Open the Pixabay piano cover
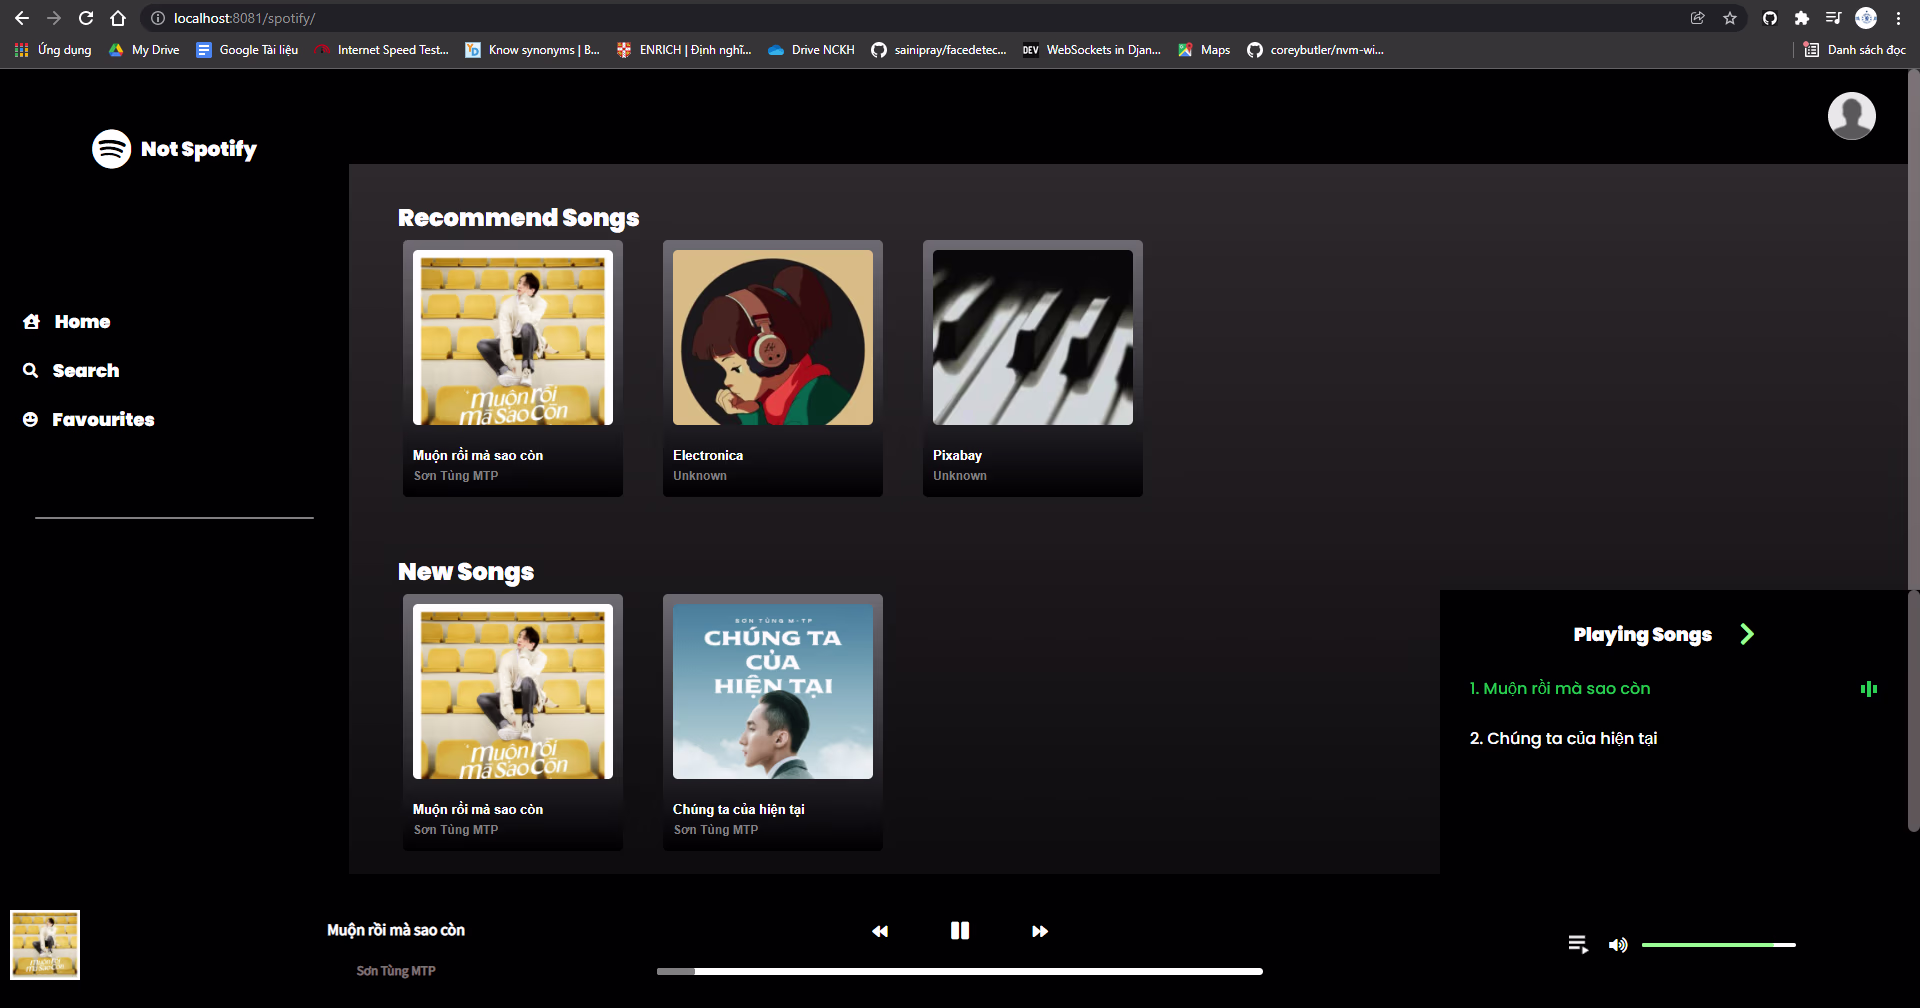Image resolution: width=1920 pixels, height=1008 pixels. 1033,338
